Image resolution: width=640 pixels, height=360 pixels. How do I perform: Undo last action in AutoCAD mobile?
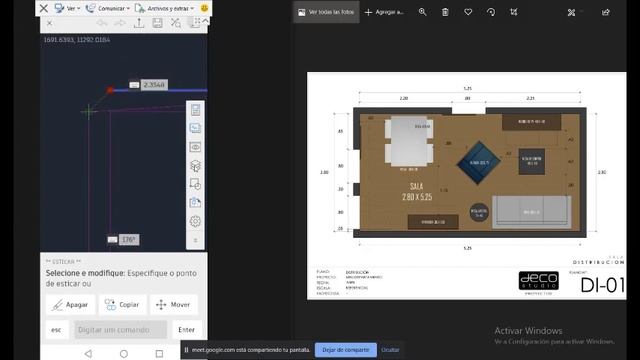[x=102, y=23]
